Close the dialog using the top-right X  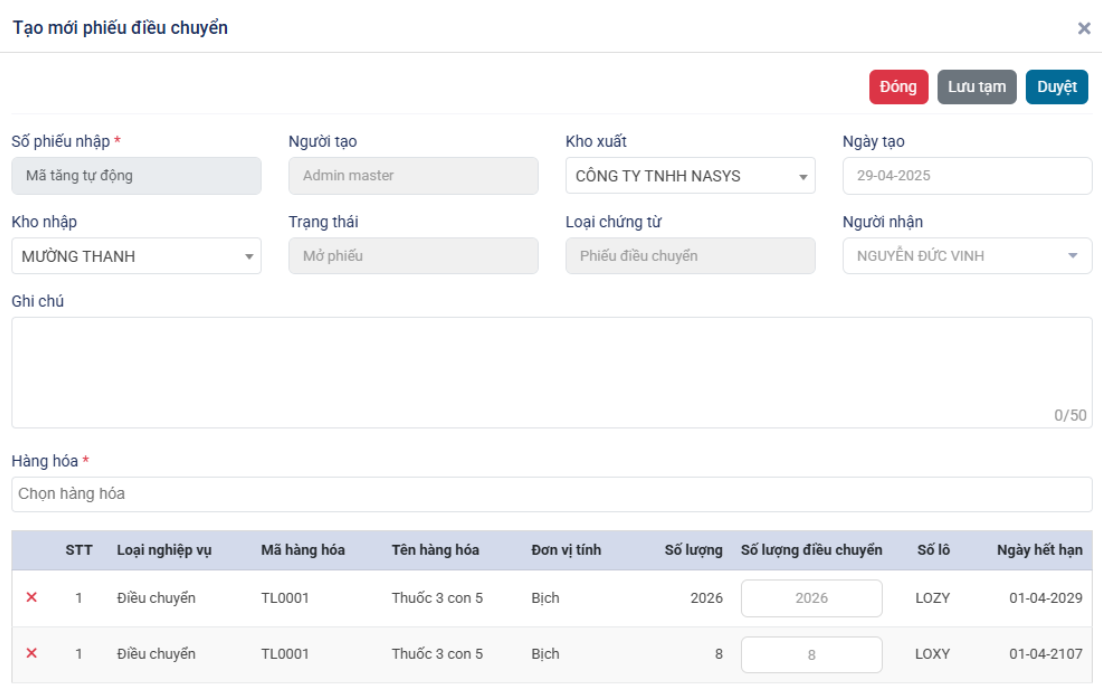[x=1083, y=29]
